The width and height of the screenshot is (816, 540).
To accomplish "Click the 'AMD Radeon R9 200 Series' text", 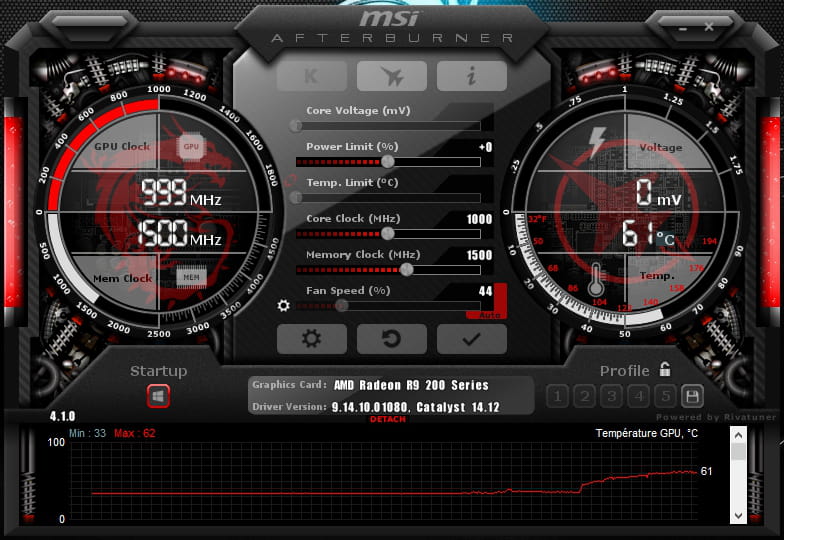I will coord(411,385).
